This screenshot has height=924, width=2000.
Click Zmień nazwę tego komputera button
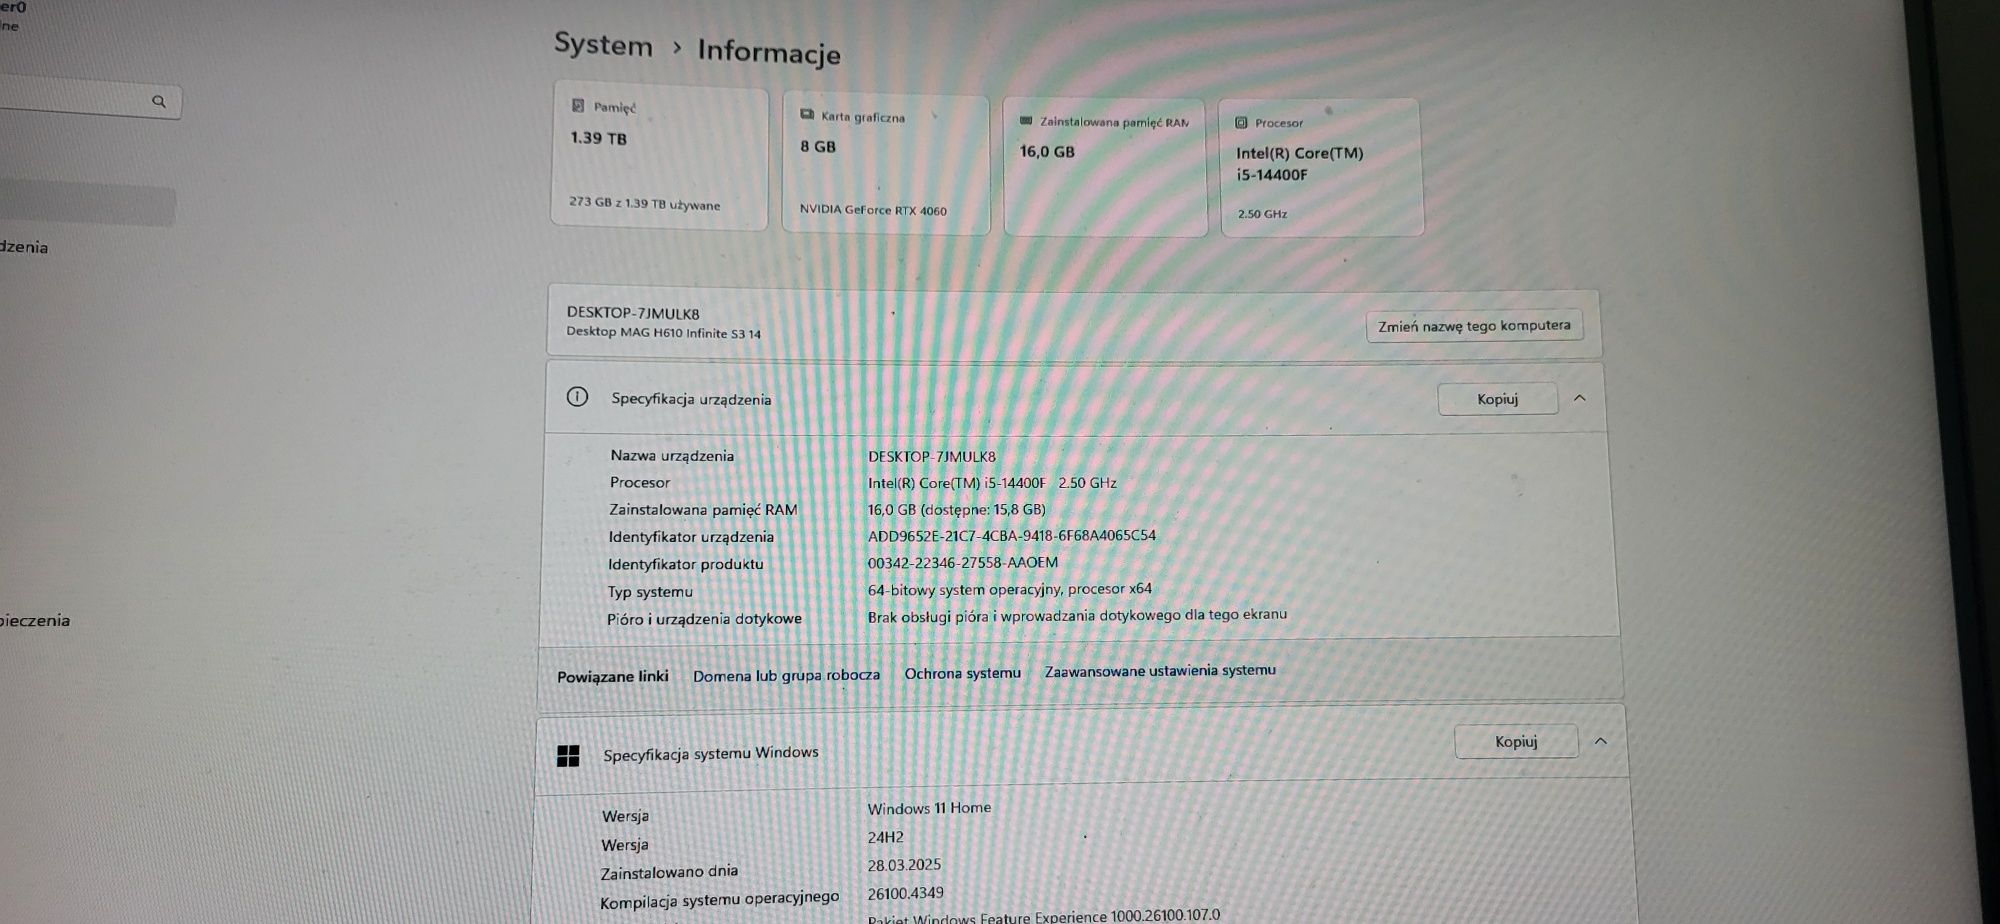(x=1474, y=326)
